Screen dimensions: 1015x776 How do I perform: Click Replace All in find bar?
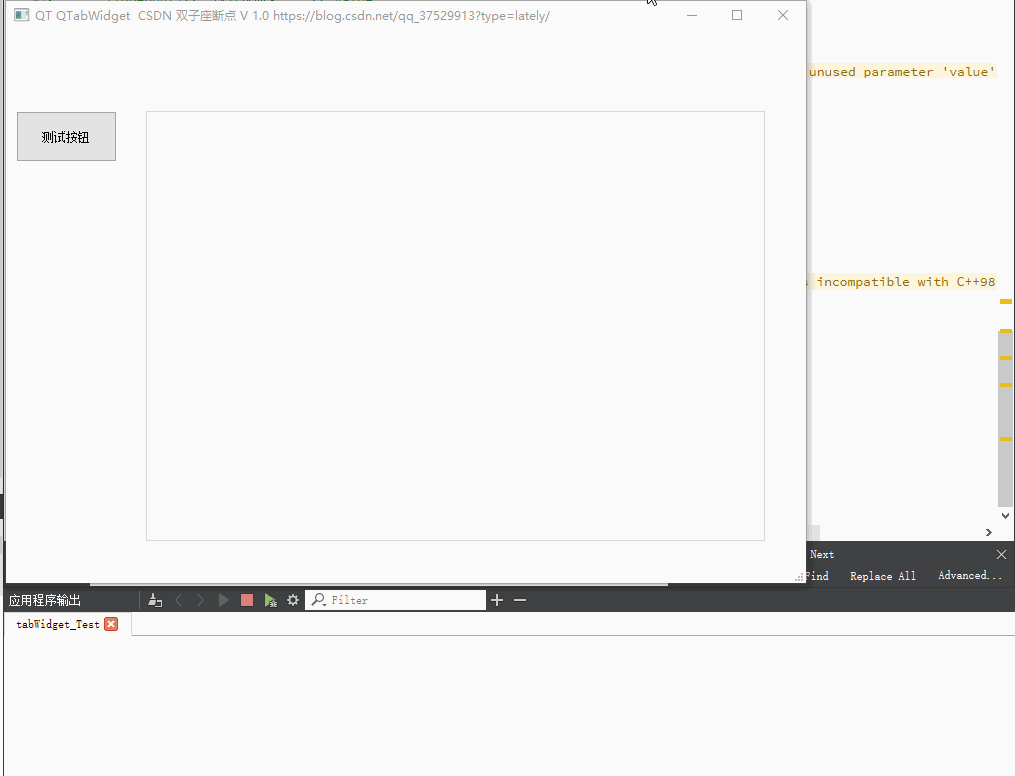(883, 575)
